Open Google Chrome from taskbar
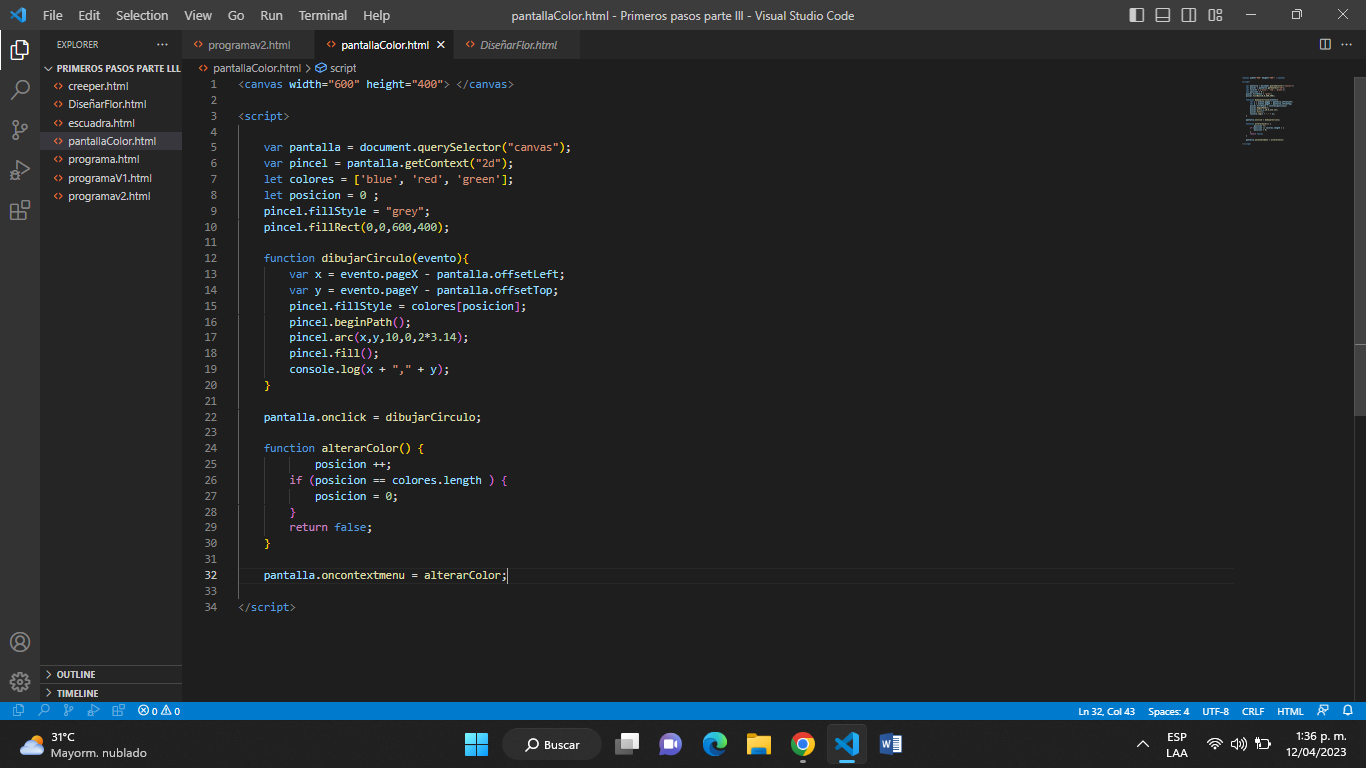This screenshot has width=1366, height=768. pyautogui.click(x=802, y=745)
